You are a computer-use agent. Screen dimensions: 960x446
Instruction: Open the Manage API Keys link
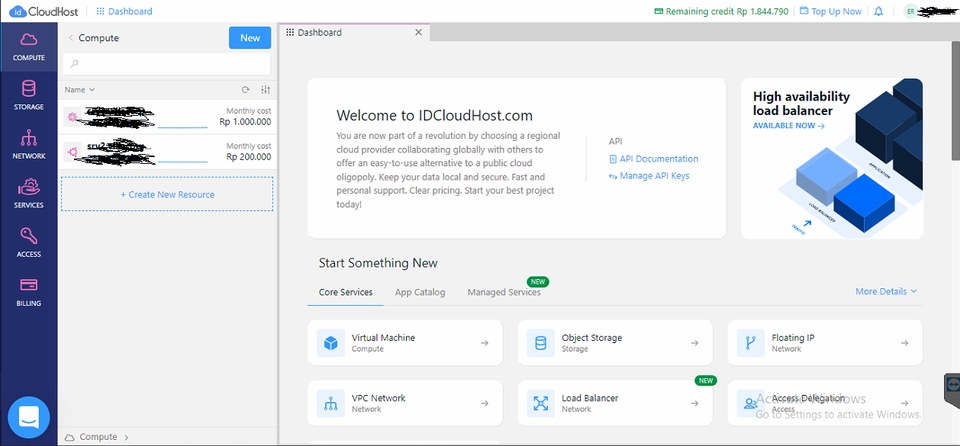pyautogui.click(x=649, y=176)
